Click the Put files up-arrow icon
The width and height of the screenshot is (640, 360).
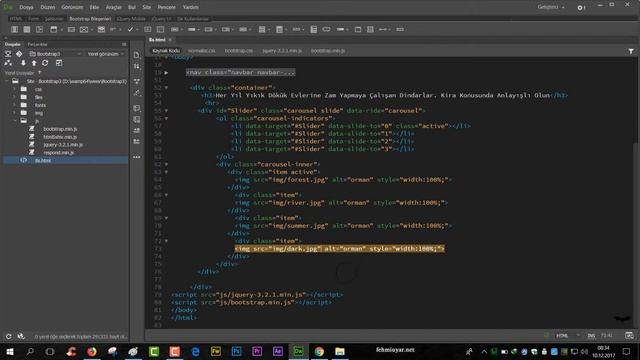tap(34, 63)
